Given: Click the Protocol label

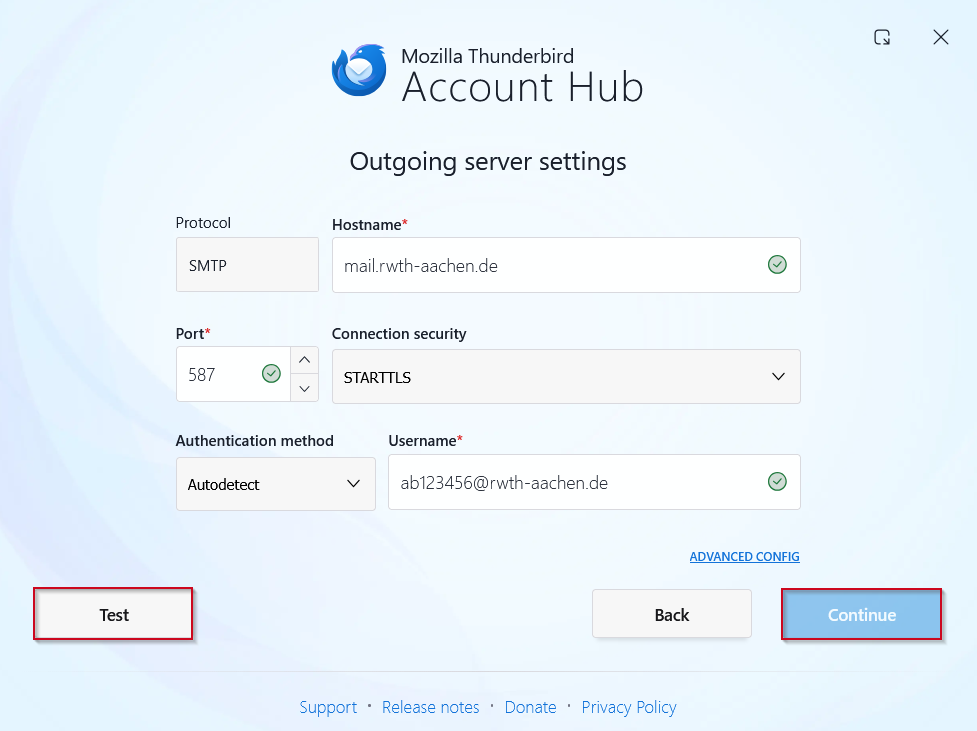Looking at the screenshot, I should 203,223.
